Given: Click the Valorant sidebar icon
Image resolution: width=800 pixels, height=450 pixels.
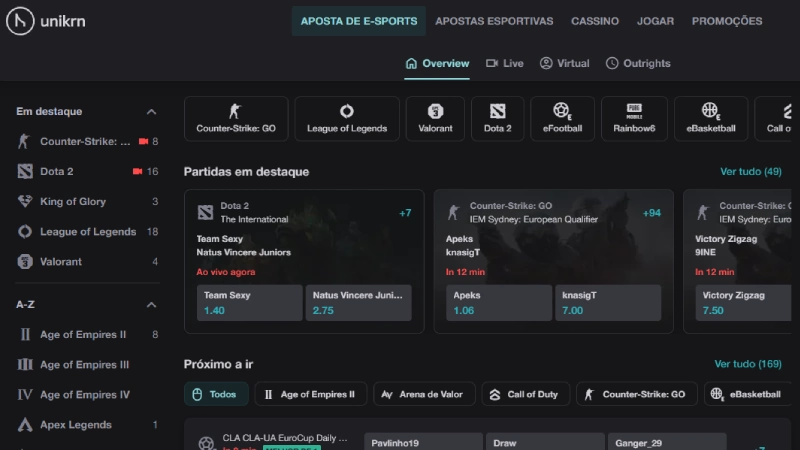Looking at the screenshot, I should tap(24, 262).
